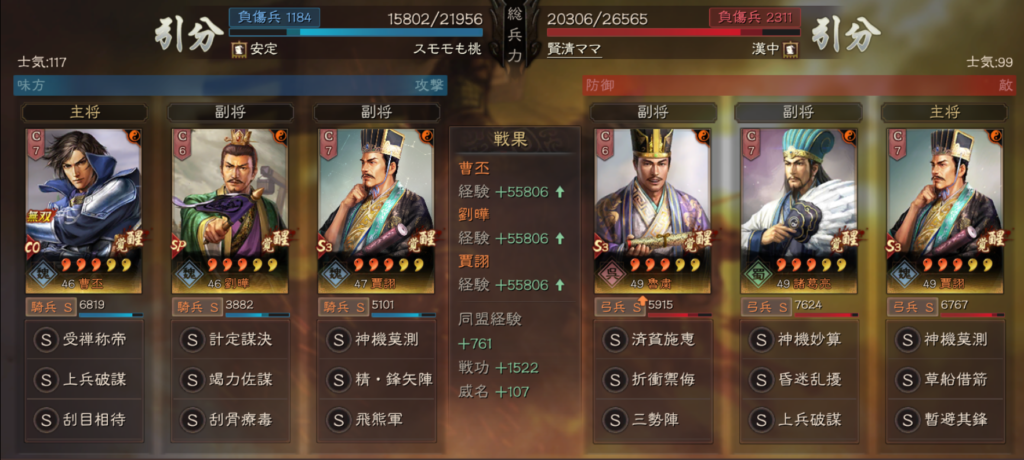1024x460 pixels.
Task: Click 安定 city flag icon
Action: (238, 49)
